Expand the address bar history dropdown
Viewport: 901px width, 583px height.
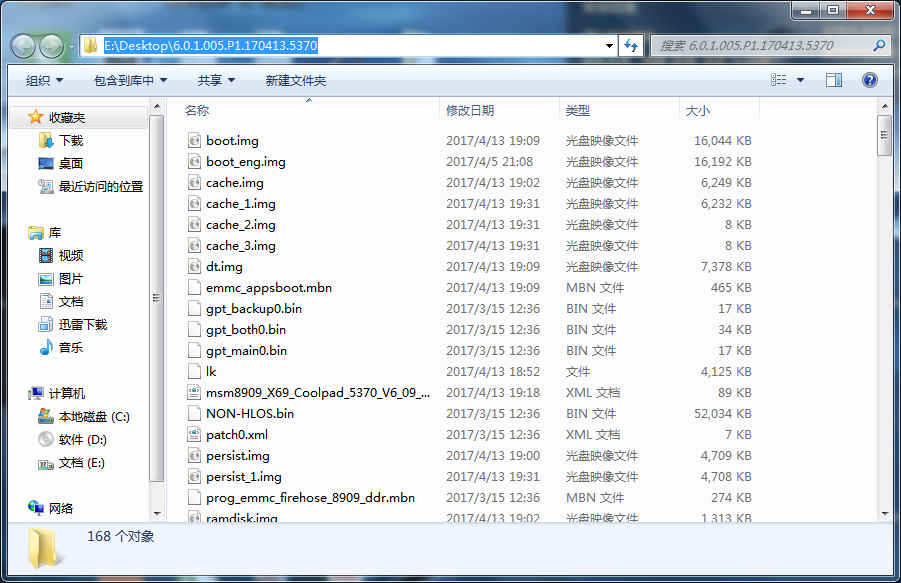(x=610, y=46)
